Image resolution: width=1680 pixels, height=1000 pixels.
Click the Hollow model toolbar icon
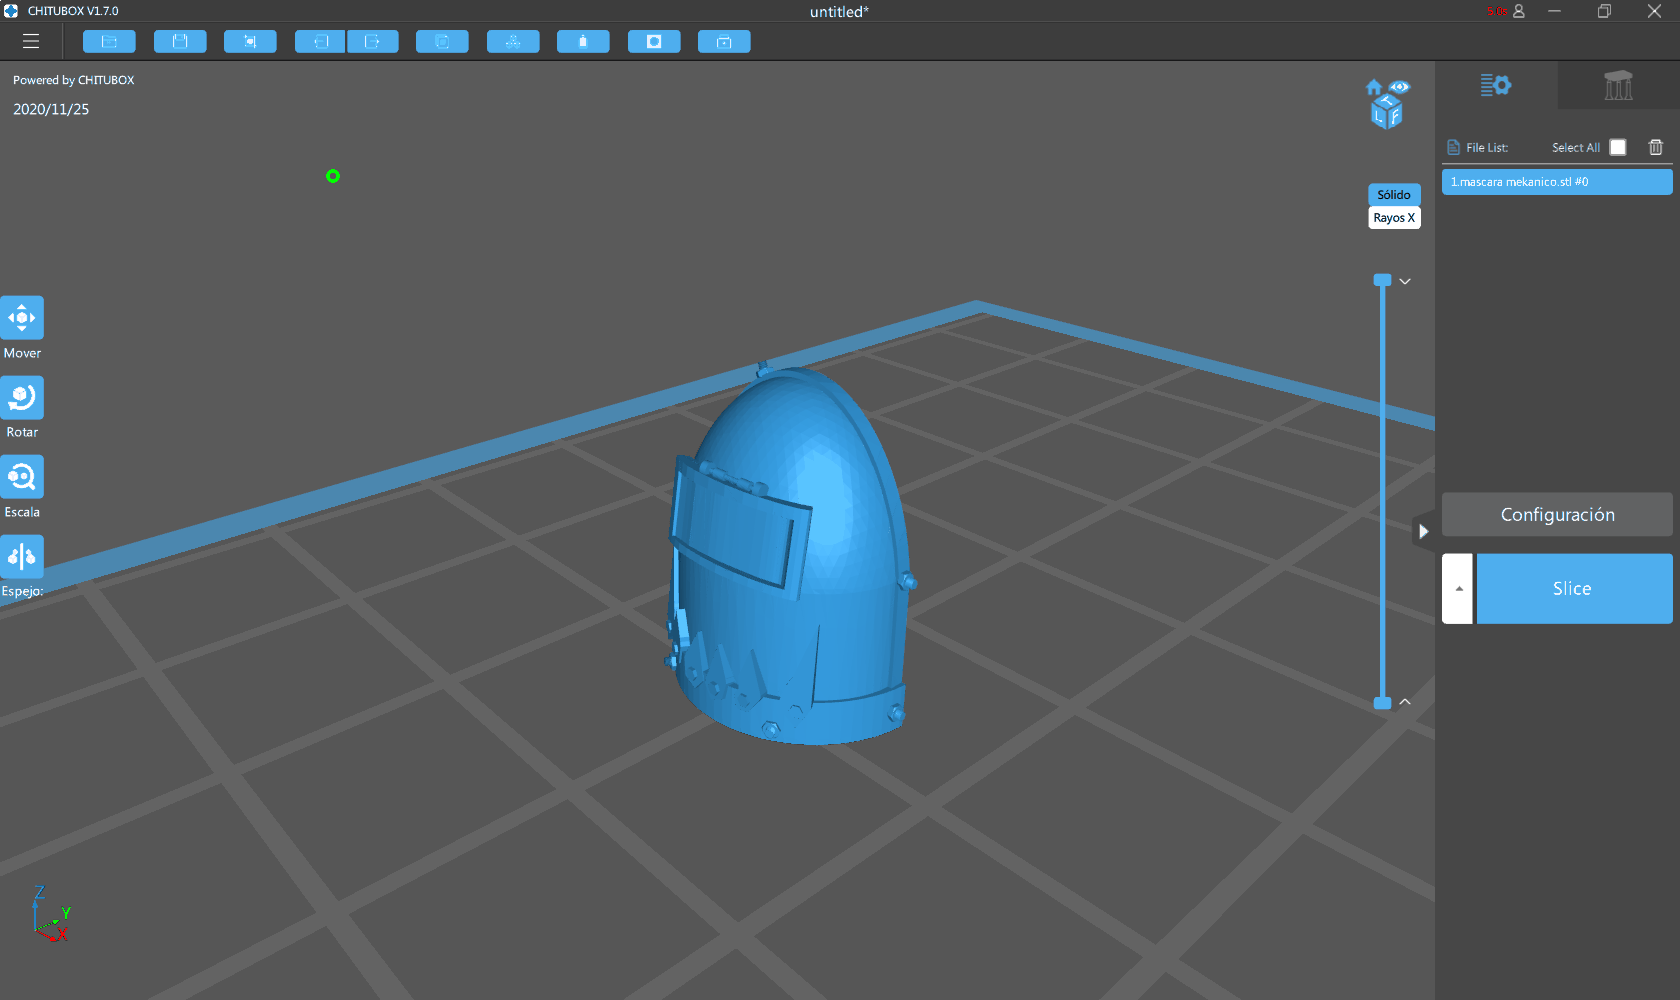654,42
